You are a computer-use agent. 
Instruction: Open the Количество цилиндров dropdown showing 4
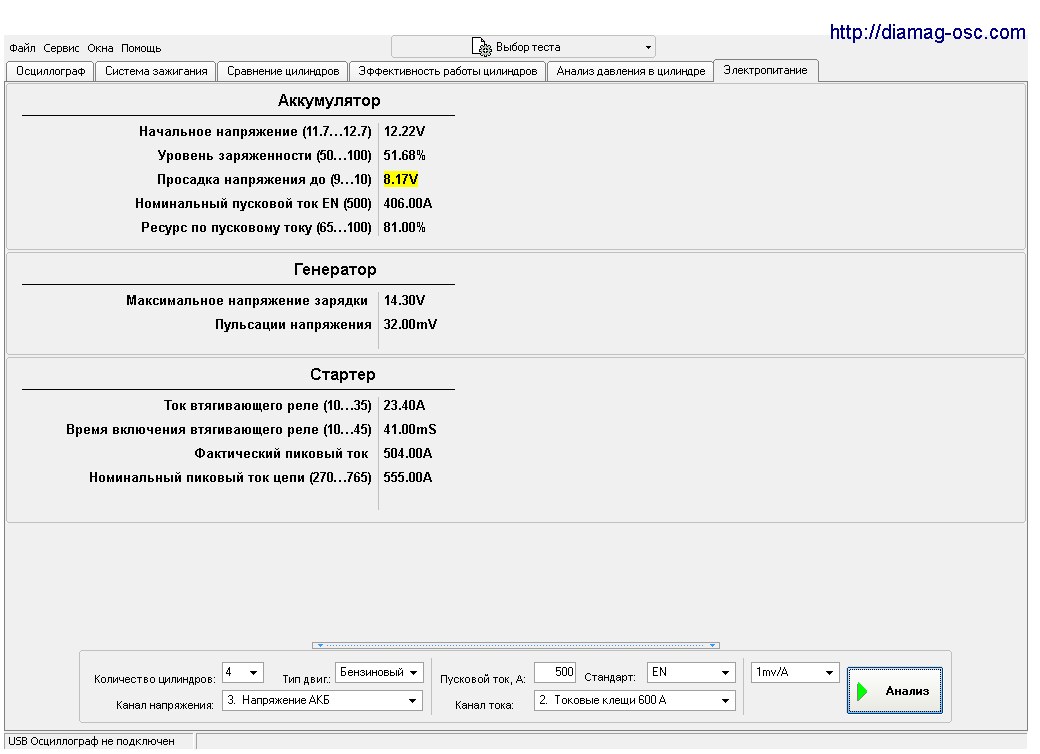243,672
